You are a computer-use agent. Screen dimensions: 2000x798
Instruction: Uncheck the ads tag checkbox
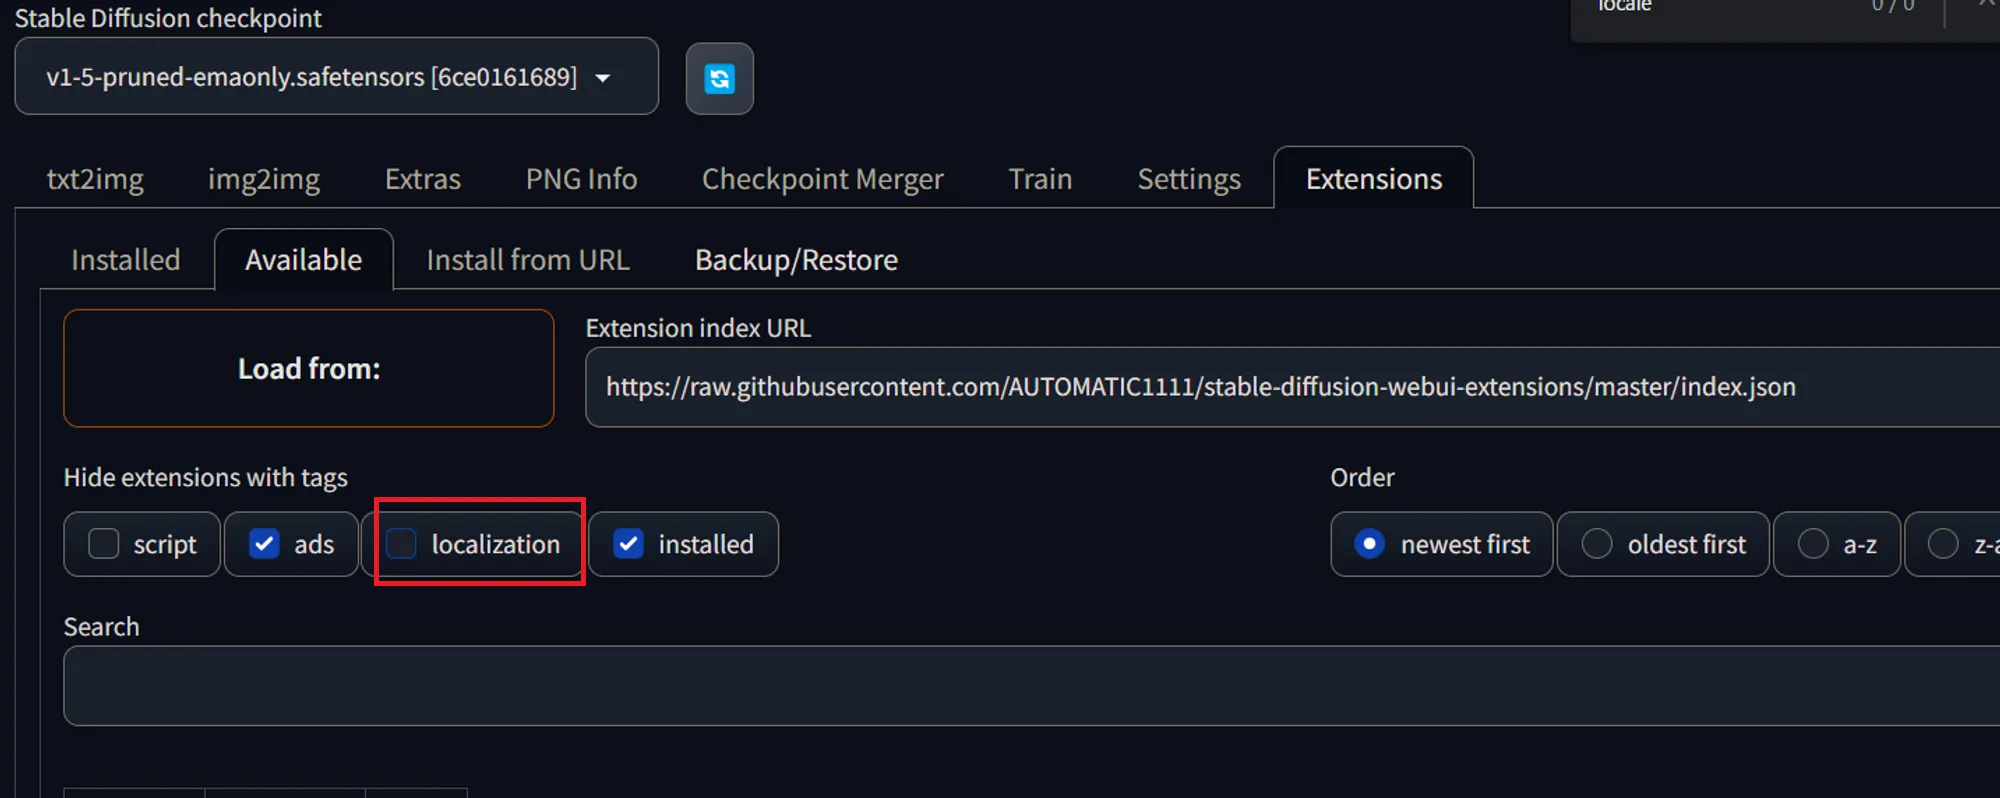264,544
